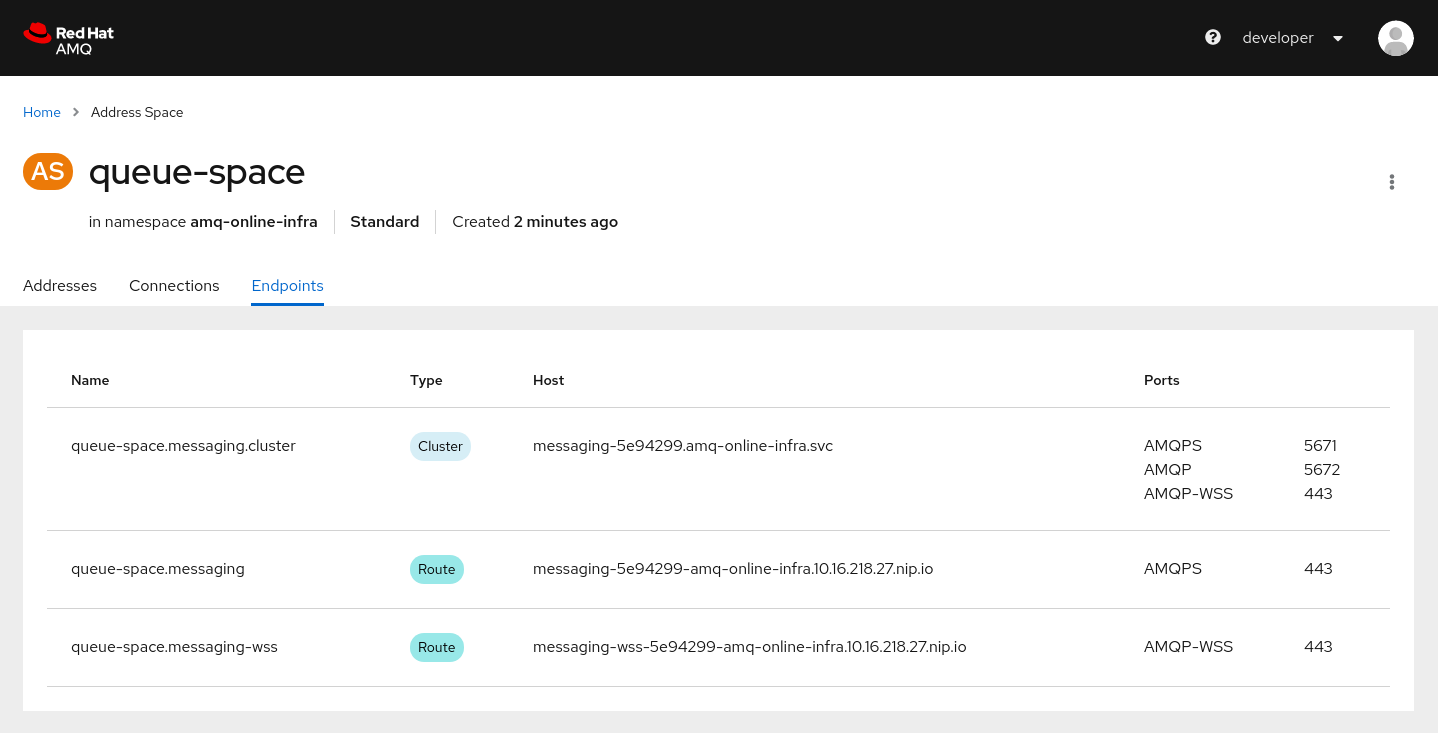Click the Address Space breadcrumb text
The width and height of the screenshot is (1438, 733).
137,112
